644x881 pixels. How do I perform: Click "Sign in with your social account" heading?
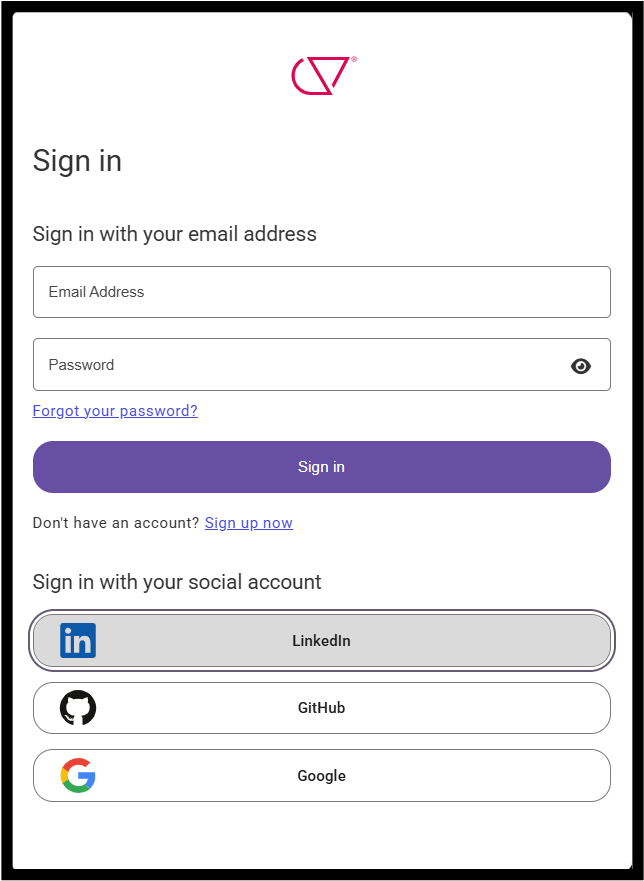click(177, 582)
